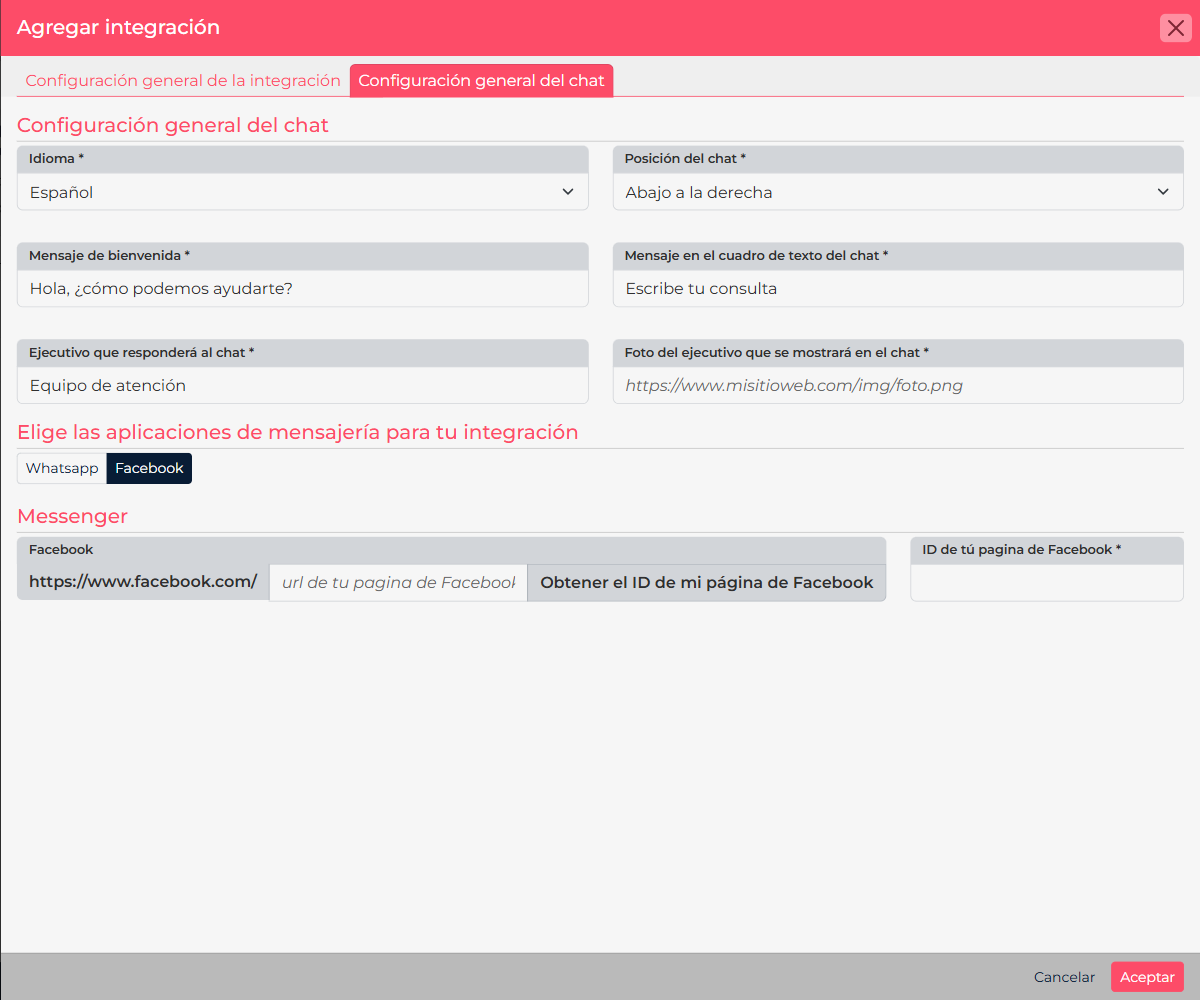Close the Agregar integración dialog

click(1175, 28)
